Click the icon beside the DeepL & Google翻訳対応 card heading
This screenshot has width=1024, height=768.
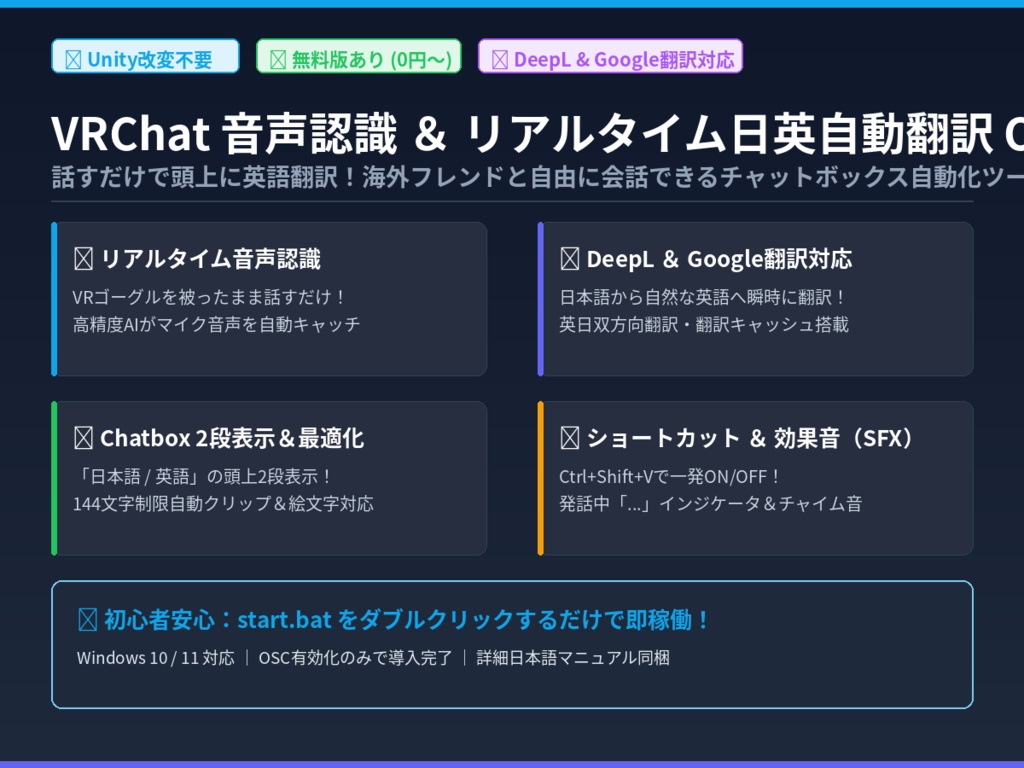[x=569, y=259]
